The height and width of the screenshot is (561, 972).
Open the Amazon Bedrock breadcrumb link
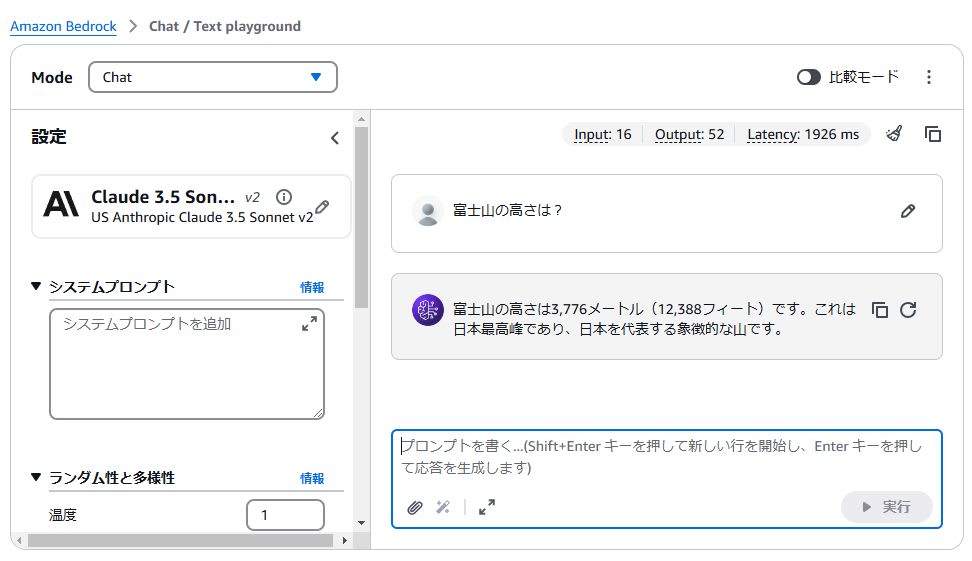coord(63,26)
